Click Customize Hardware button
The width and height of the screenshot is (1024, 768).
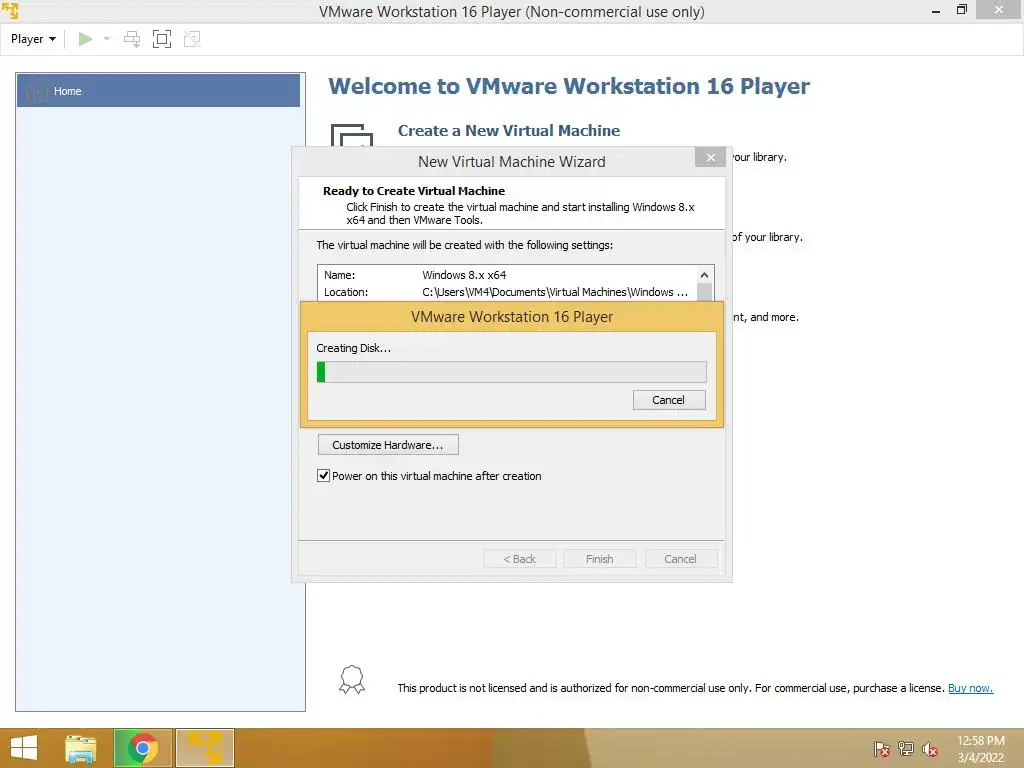click(388, 445)
